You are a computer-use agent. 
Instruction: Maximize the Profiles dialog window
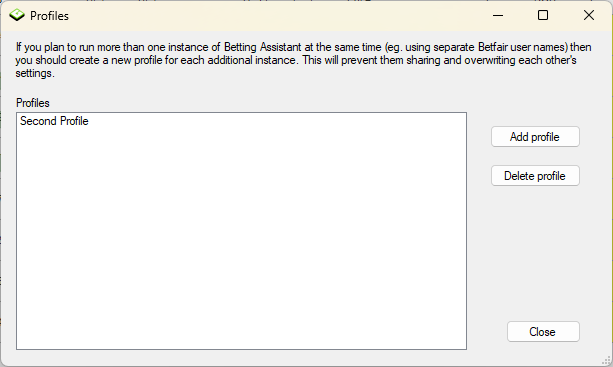[543, 15]
